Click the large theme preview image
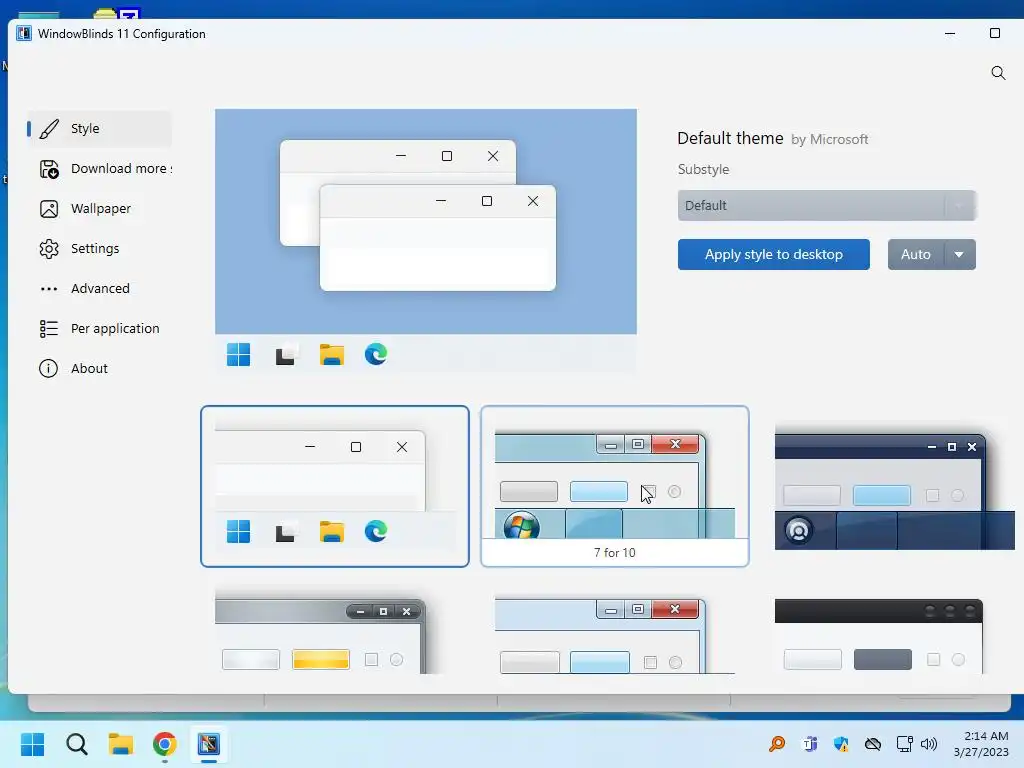The width and height of the screenshot is (1024, 768). [x=426, y=241]
